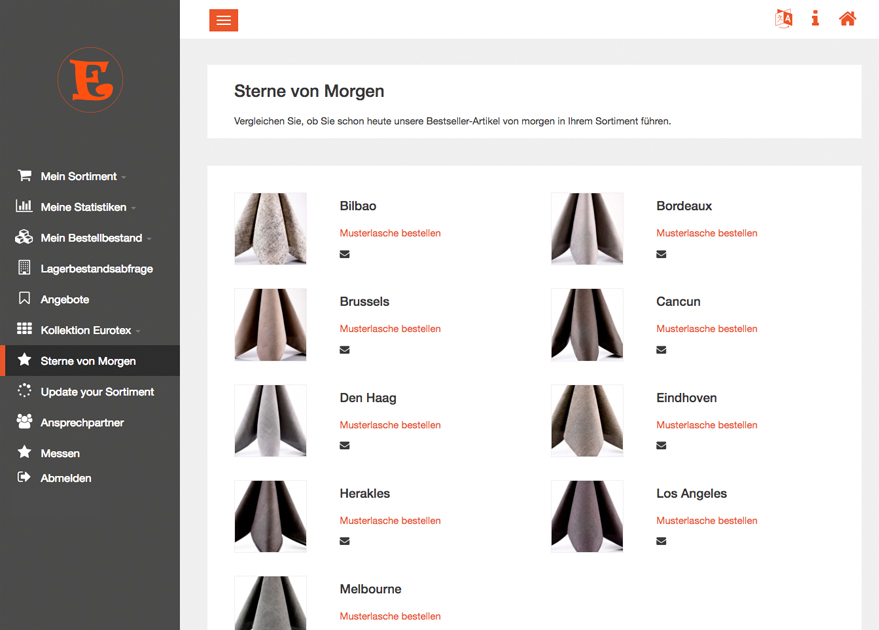Click the Eindhoven product image

(x=587, y=421)
